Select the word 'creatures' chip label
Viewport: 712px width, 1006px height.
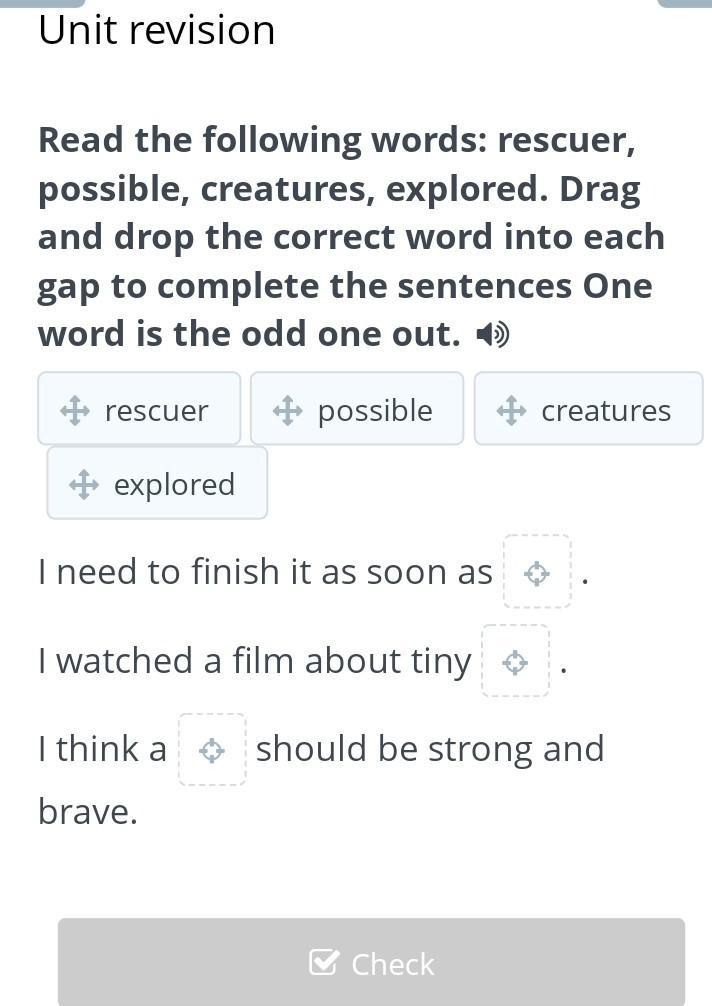tap(606, 410)
